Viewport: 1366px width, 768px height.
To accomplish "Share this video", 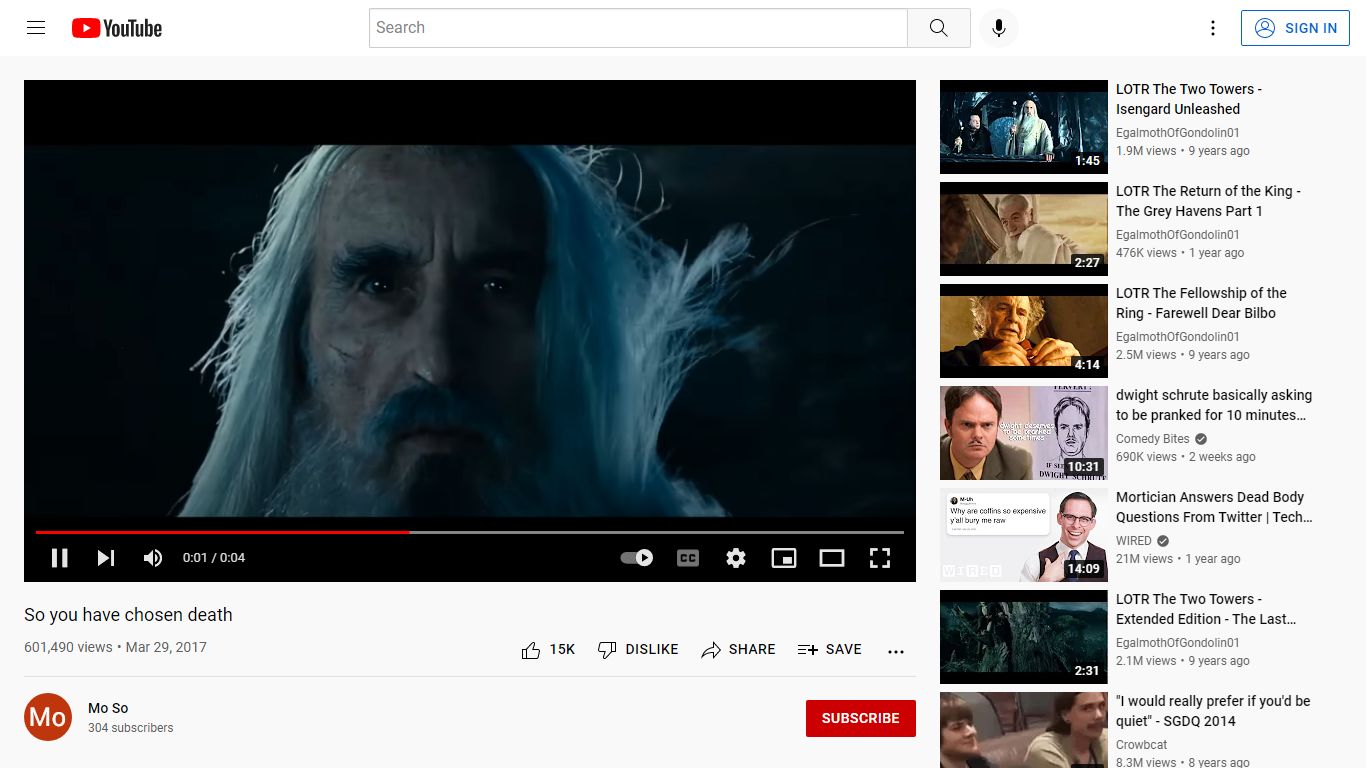I will pyautogui.click(x=738, y=650).
